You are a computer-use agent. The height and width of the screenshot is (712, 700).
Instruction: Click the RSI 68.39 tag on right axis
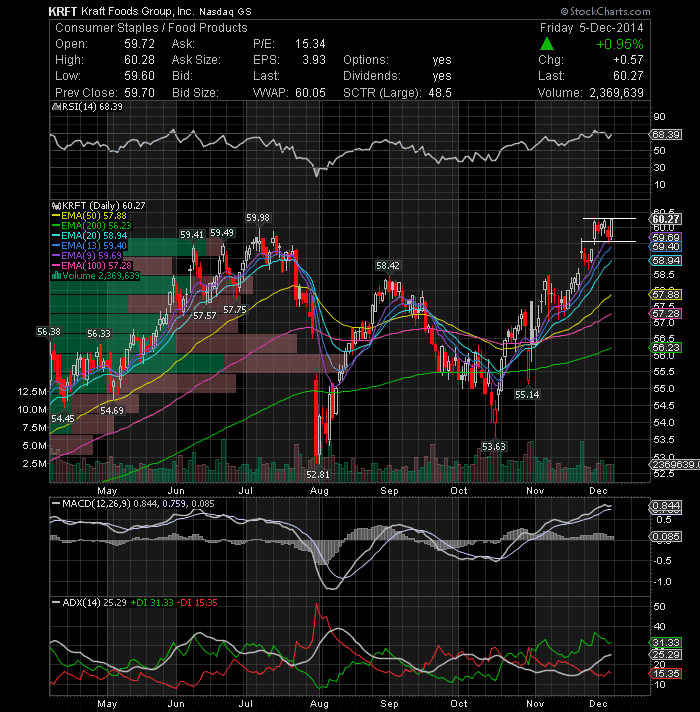click(666, 135)
